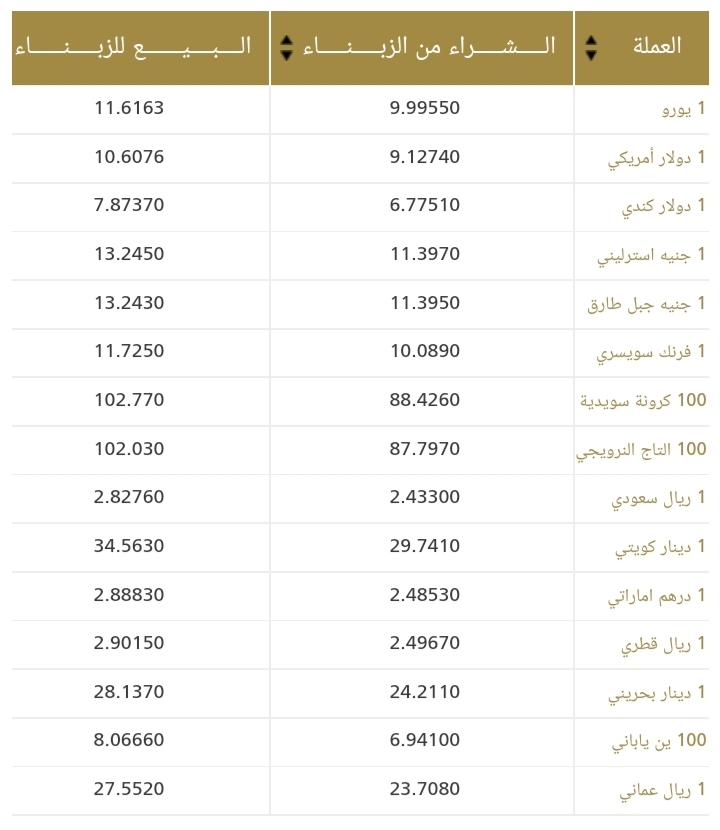Open the 100 كرونة سويدية entry
This screenshot has width=720, height=830.
coord(643,401)
